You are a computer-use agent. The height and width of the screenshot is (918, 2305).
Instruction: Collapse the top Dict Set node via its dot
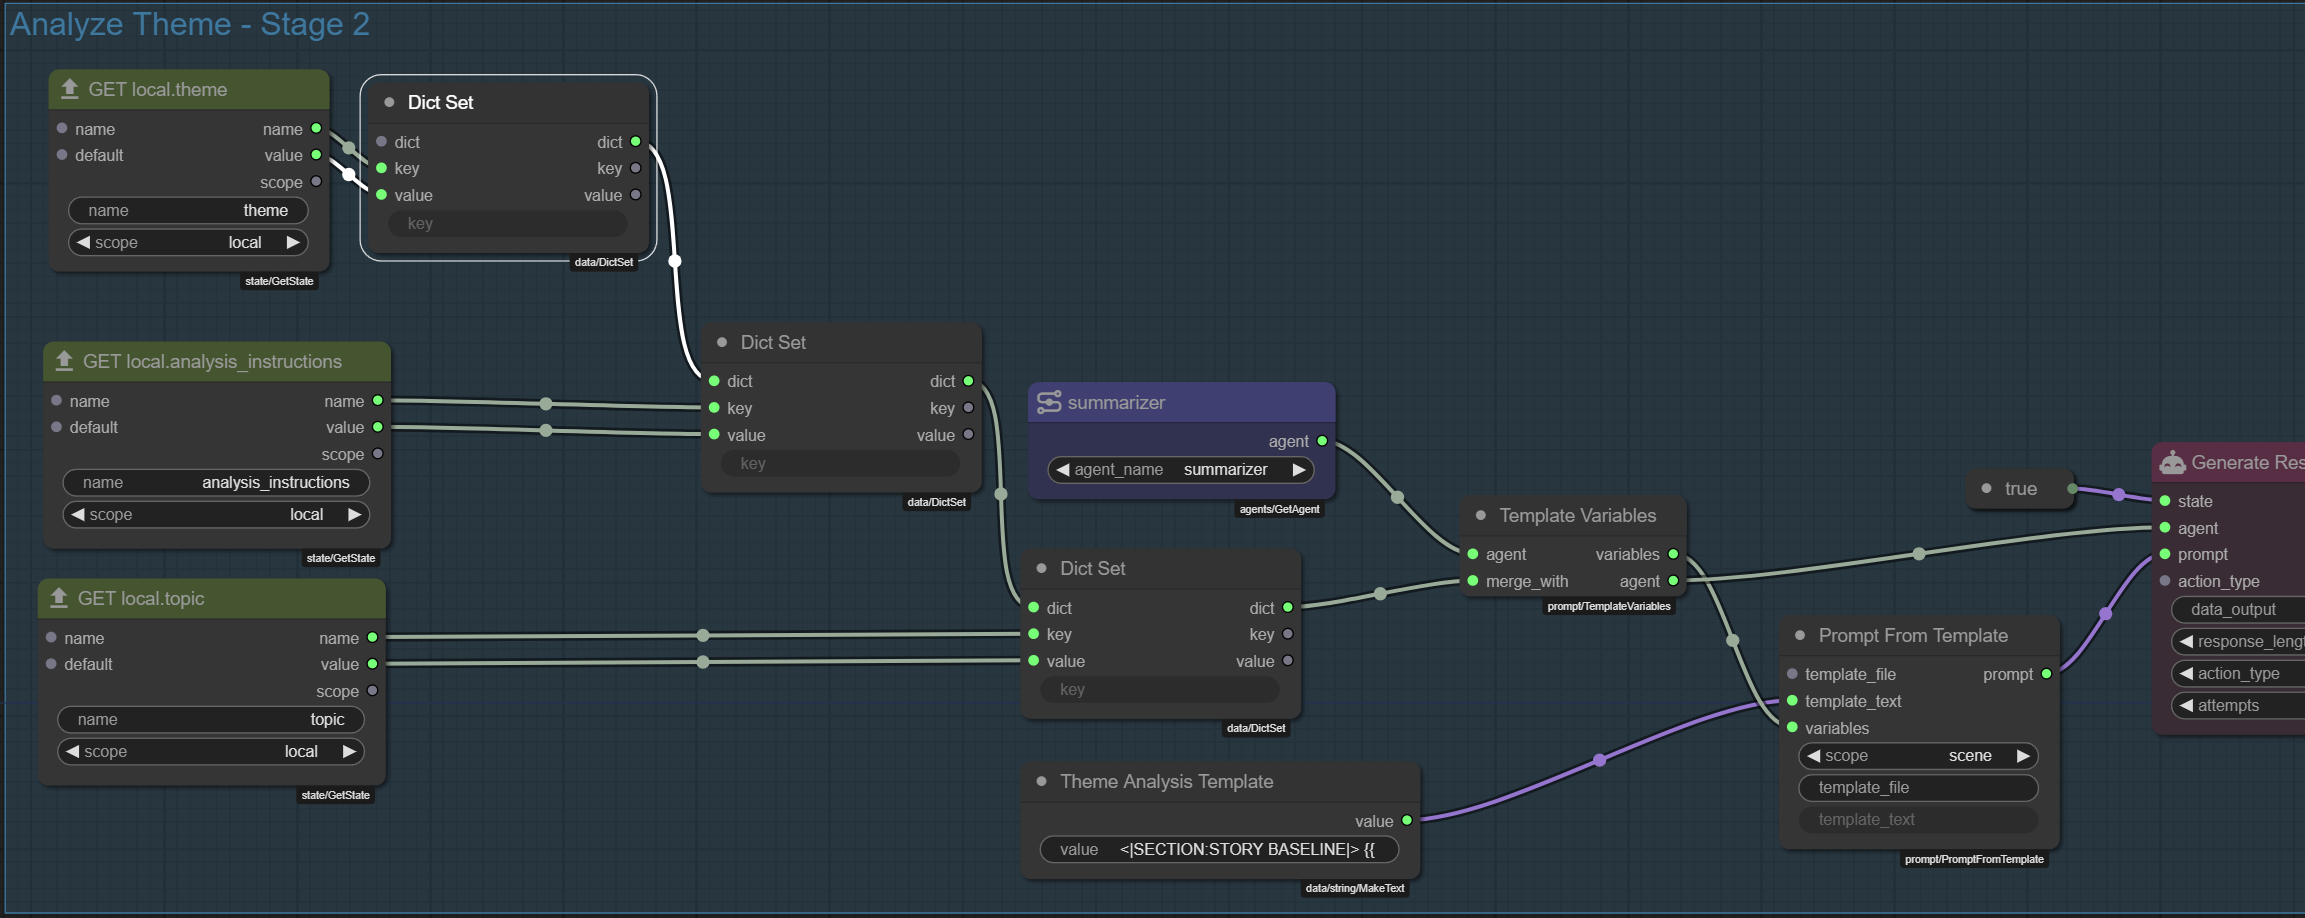tap(389, 102)
